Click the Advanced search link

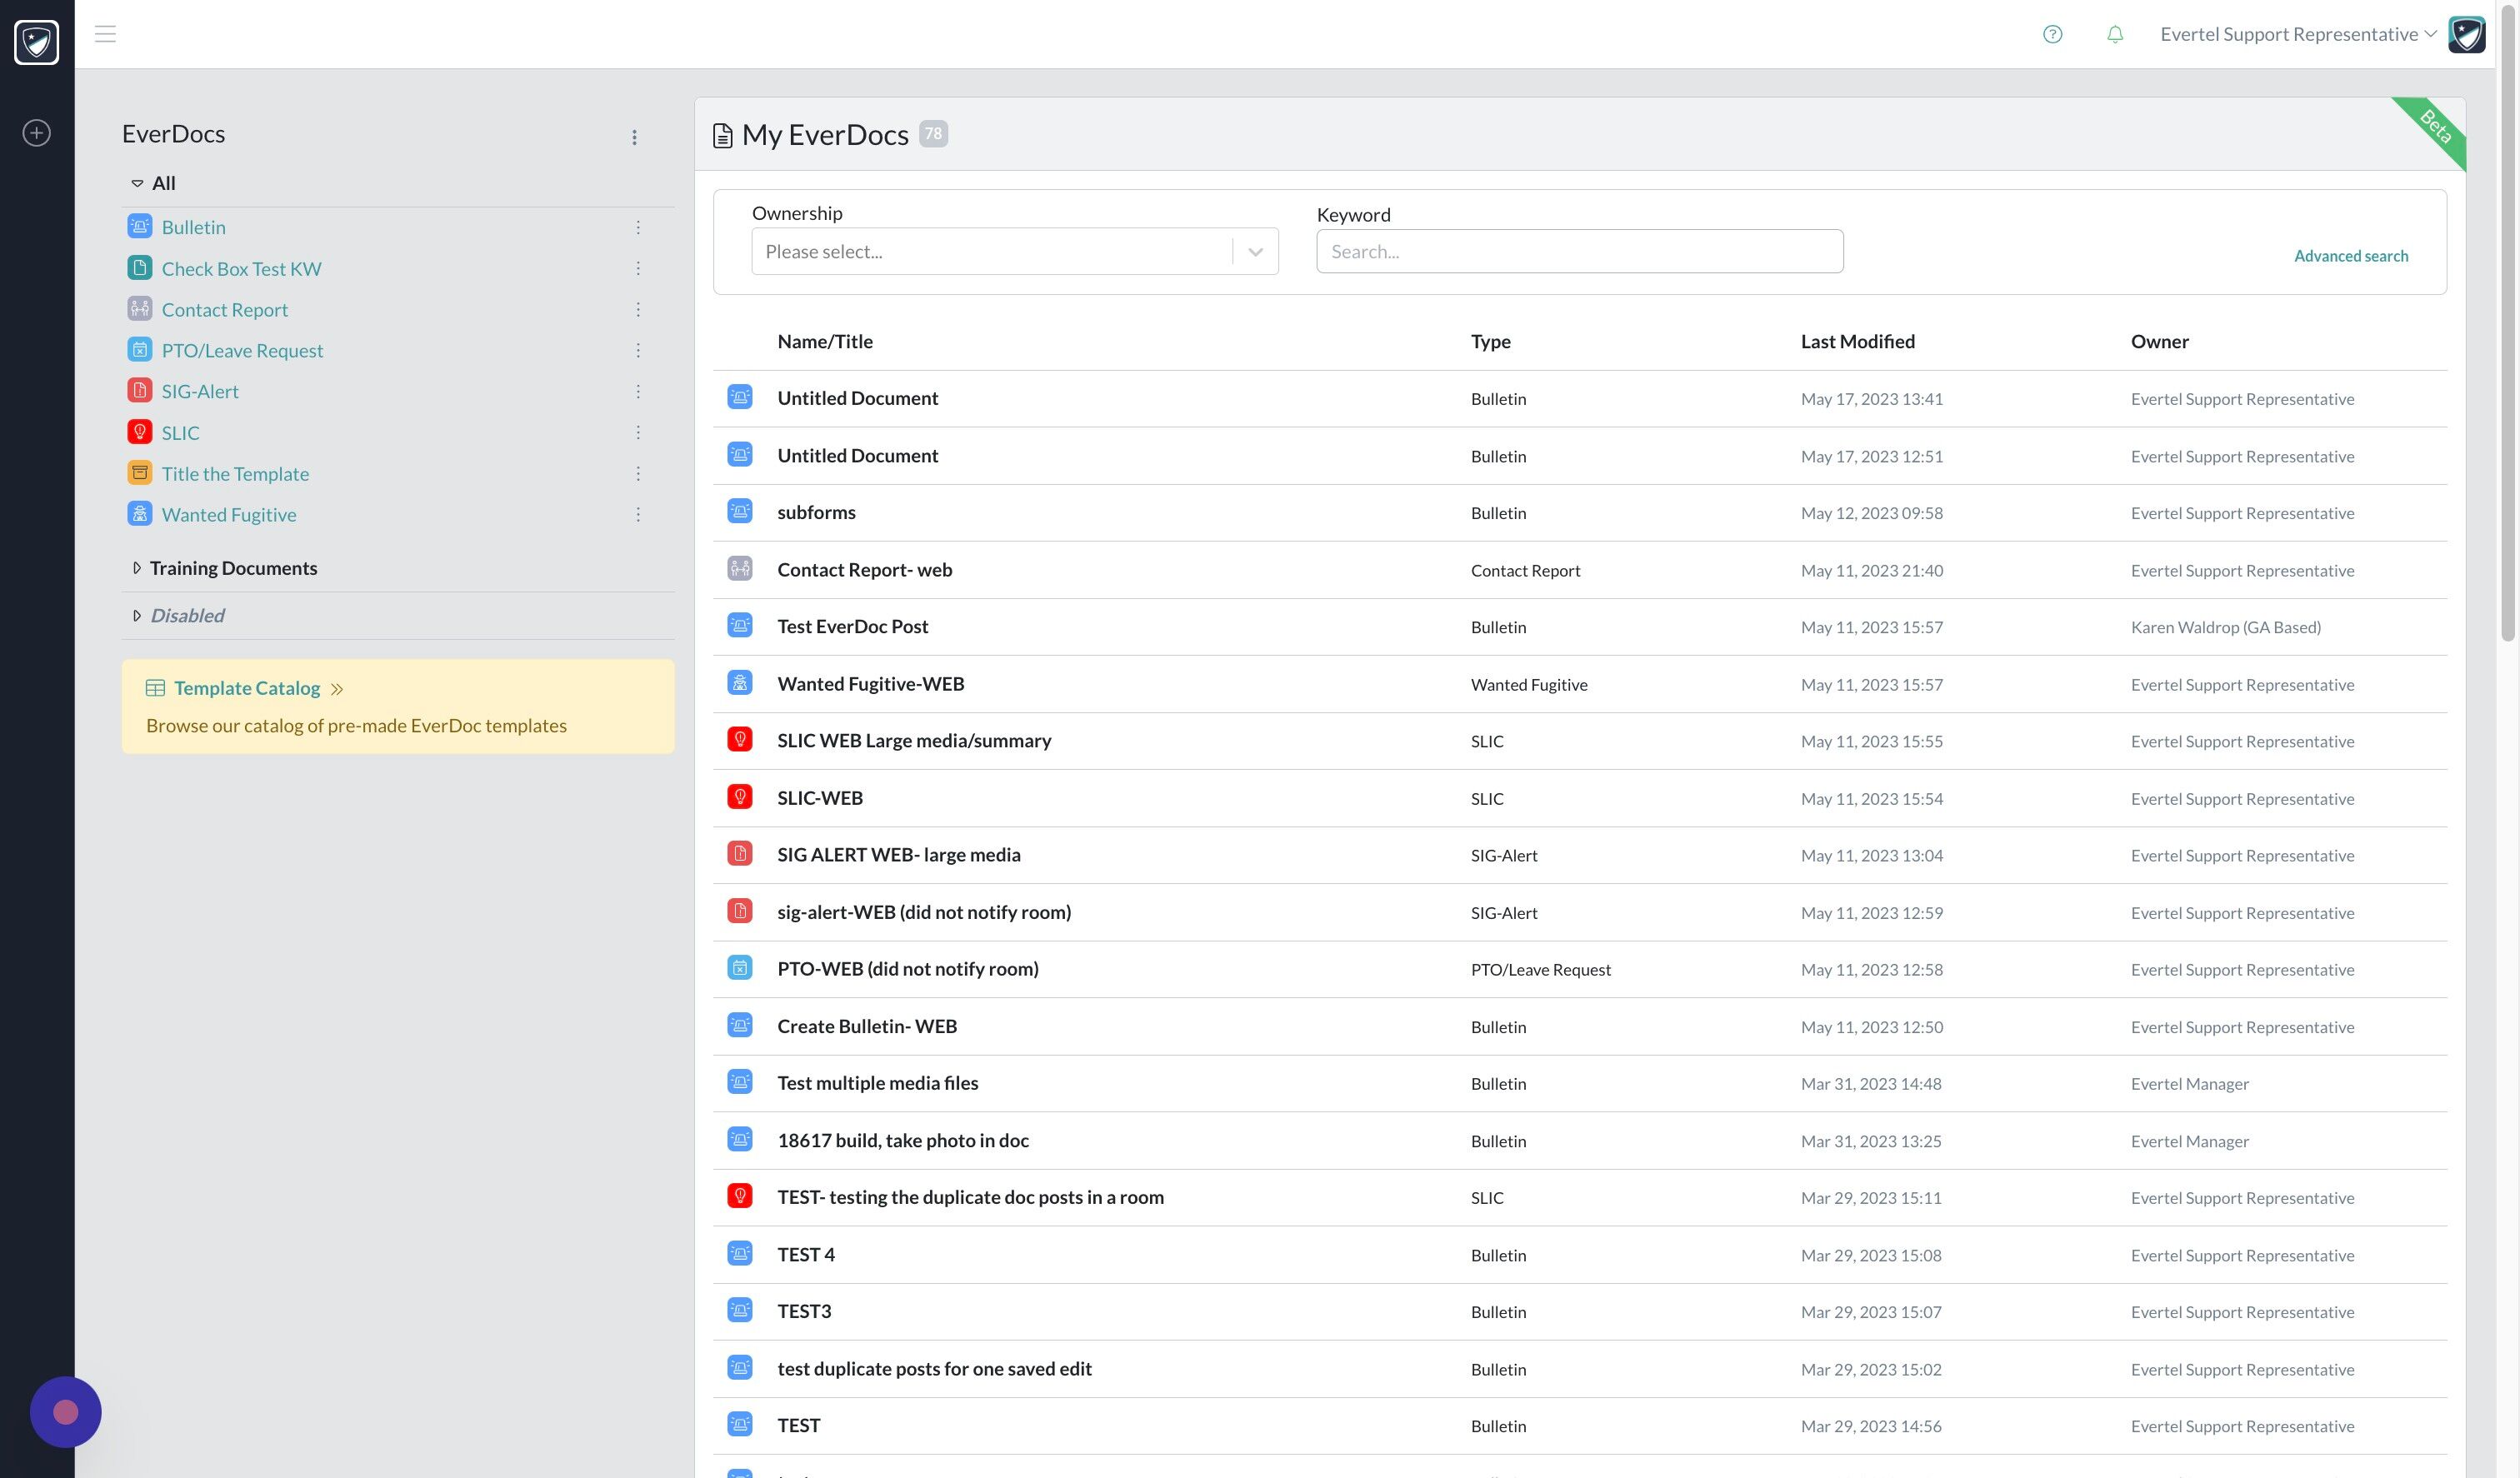click(2350, 256)
